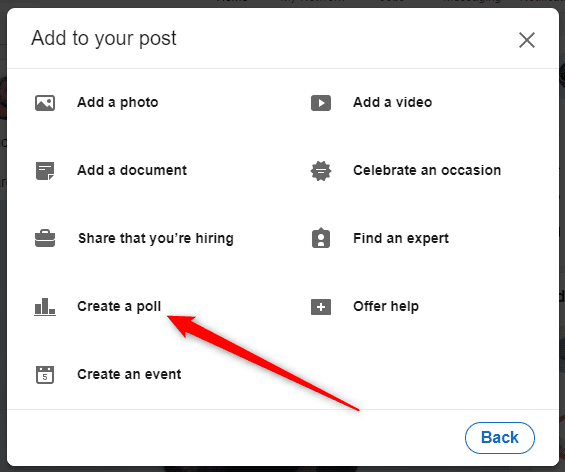Screen dimensions: 565x472
Task: Choose Create an event
Action: [x=129, y=374]
